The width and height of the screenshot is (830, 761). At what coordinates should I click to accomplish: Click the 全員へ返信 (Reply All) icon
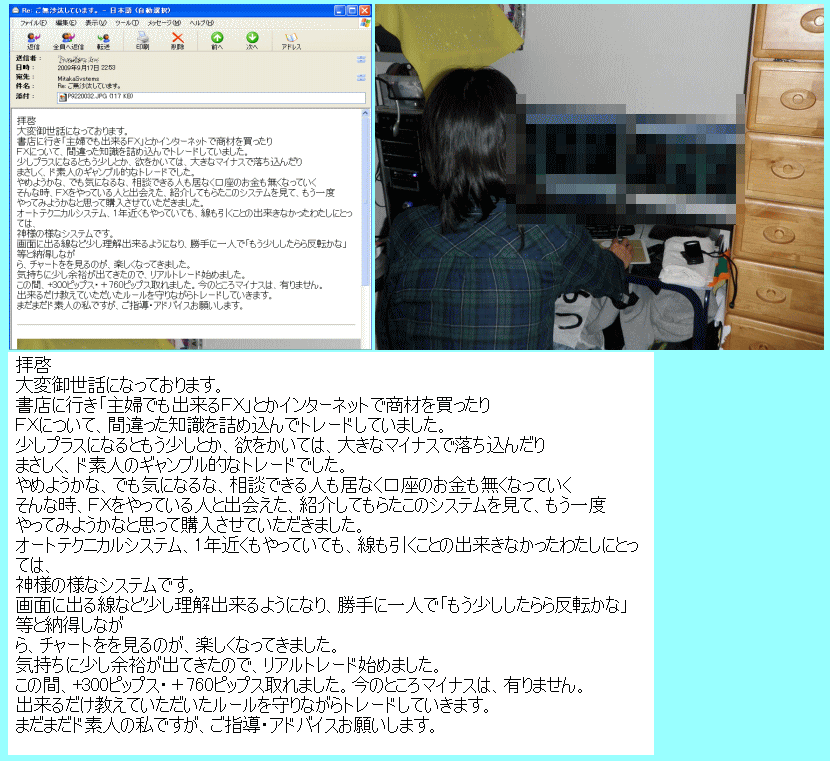point(68,40)
